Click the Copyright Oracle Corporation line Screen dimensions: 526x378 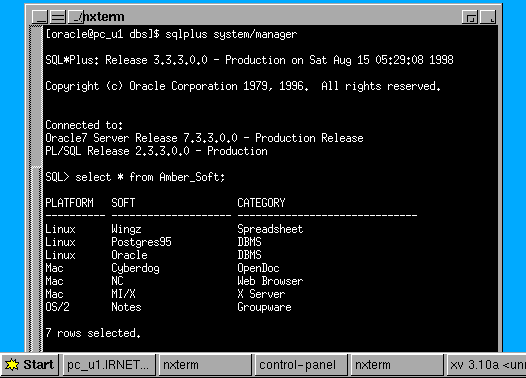(x=243, y=86)
